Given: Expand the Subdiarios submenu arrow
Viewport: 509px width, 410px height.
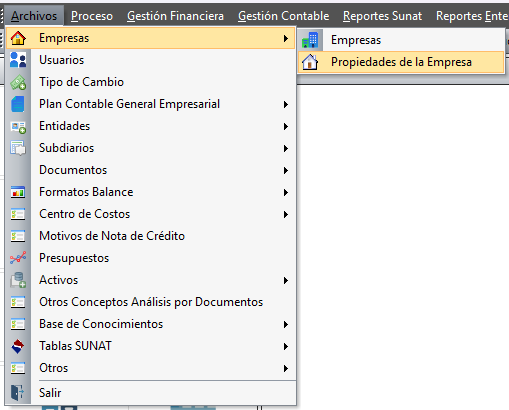Looking at the screenshot, I should click(286, 148).
